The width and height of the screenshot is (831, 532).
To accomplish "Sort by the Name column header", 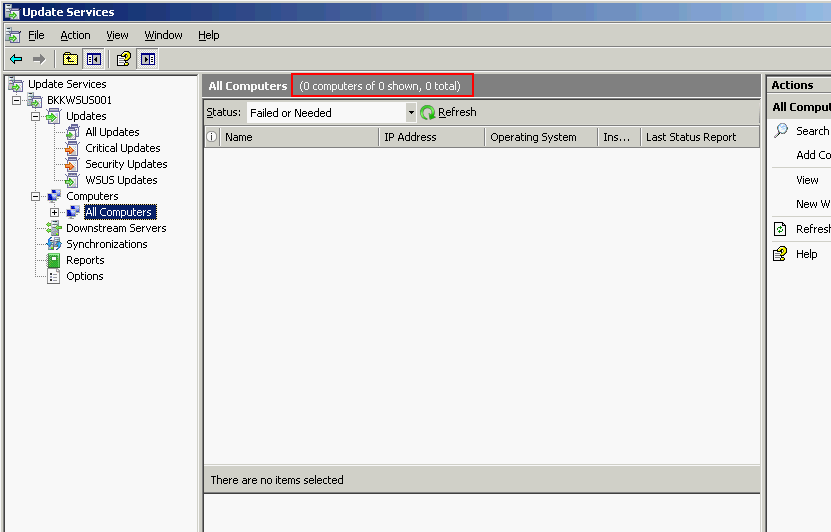I will point(299,137).
